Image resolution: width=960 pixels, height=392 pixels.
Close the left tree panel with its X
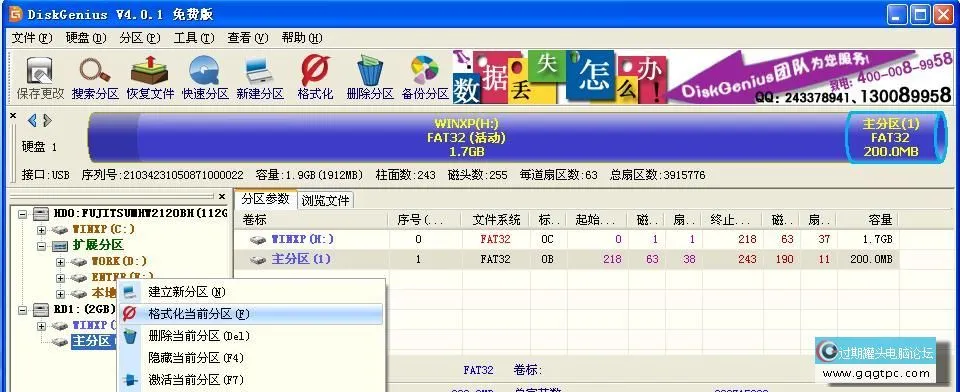(x=222, y=197)
